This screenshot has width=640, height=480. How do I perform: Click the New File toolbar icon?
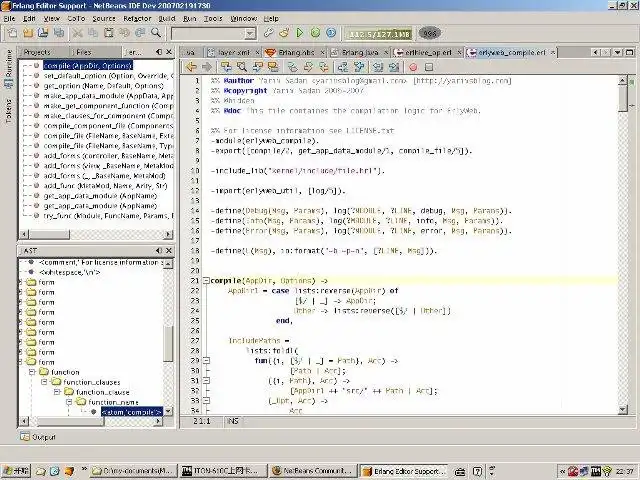point(12,33)
